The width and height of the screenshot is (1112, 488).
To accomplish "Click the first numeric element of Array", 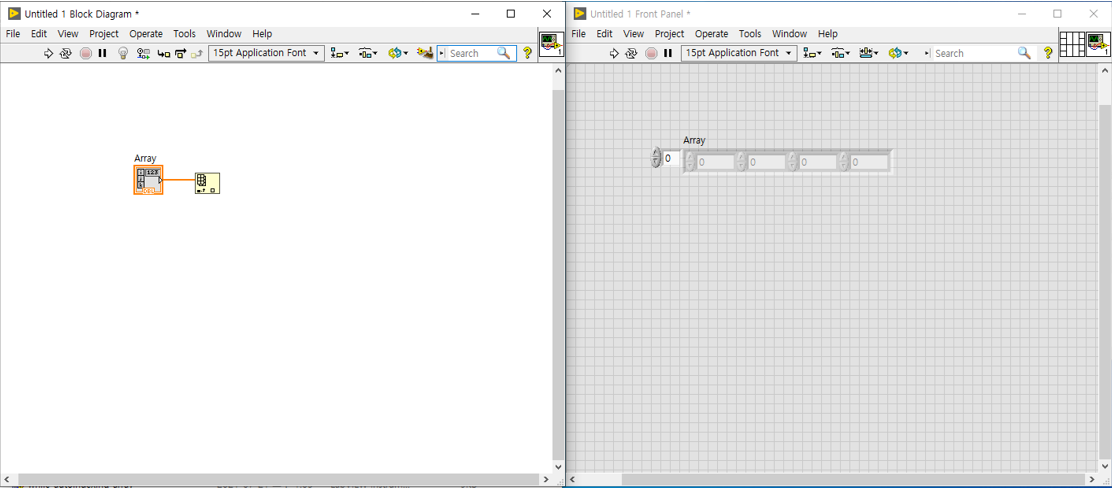I will point(716,162).
